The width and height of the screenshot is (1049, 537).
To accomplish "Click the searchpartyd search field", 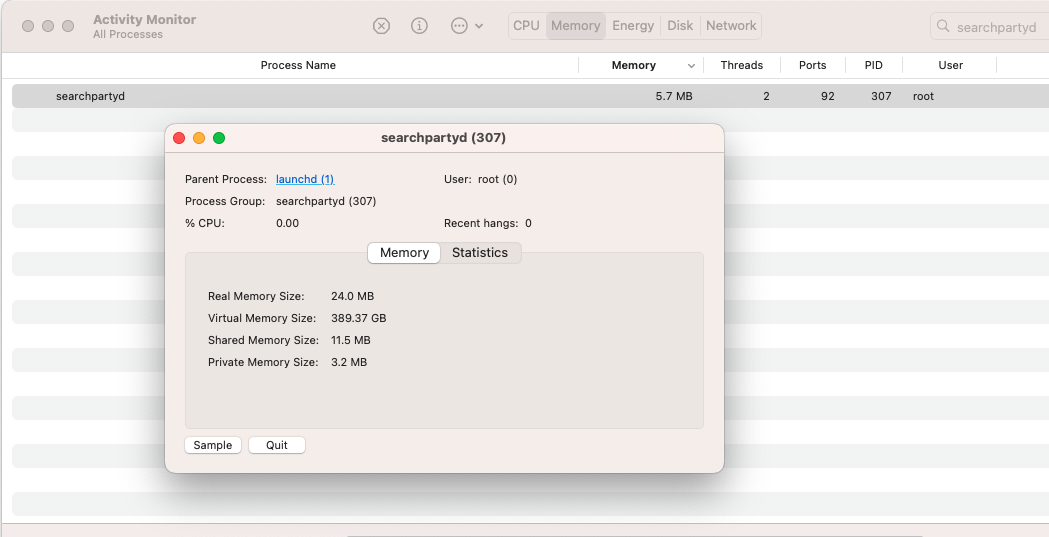I will tap(990, 27).
